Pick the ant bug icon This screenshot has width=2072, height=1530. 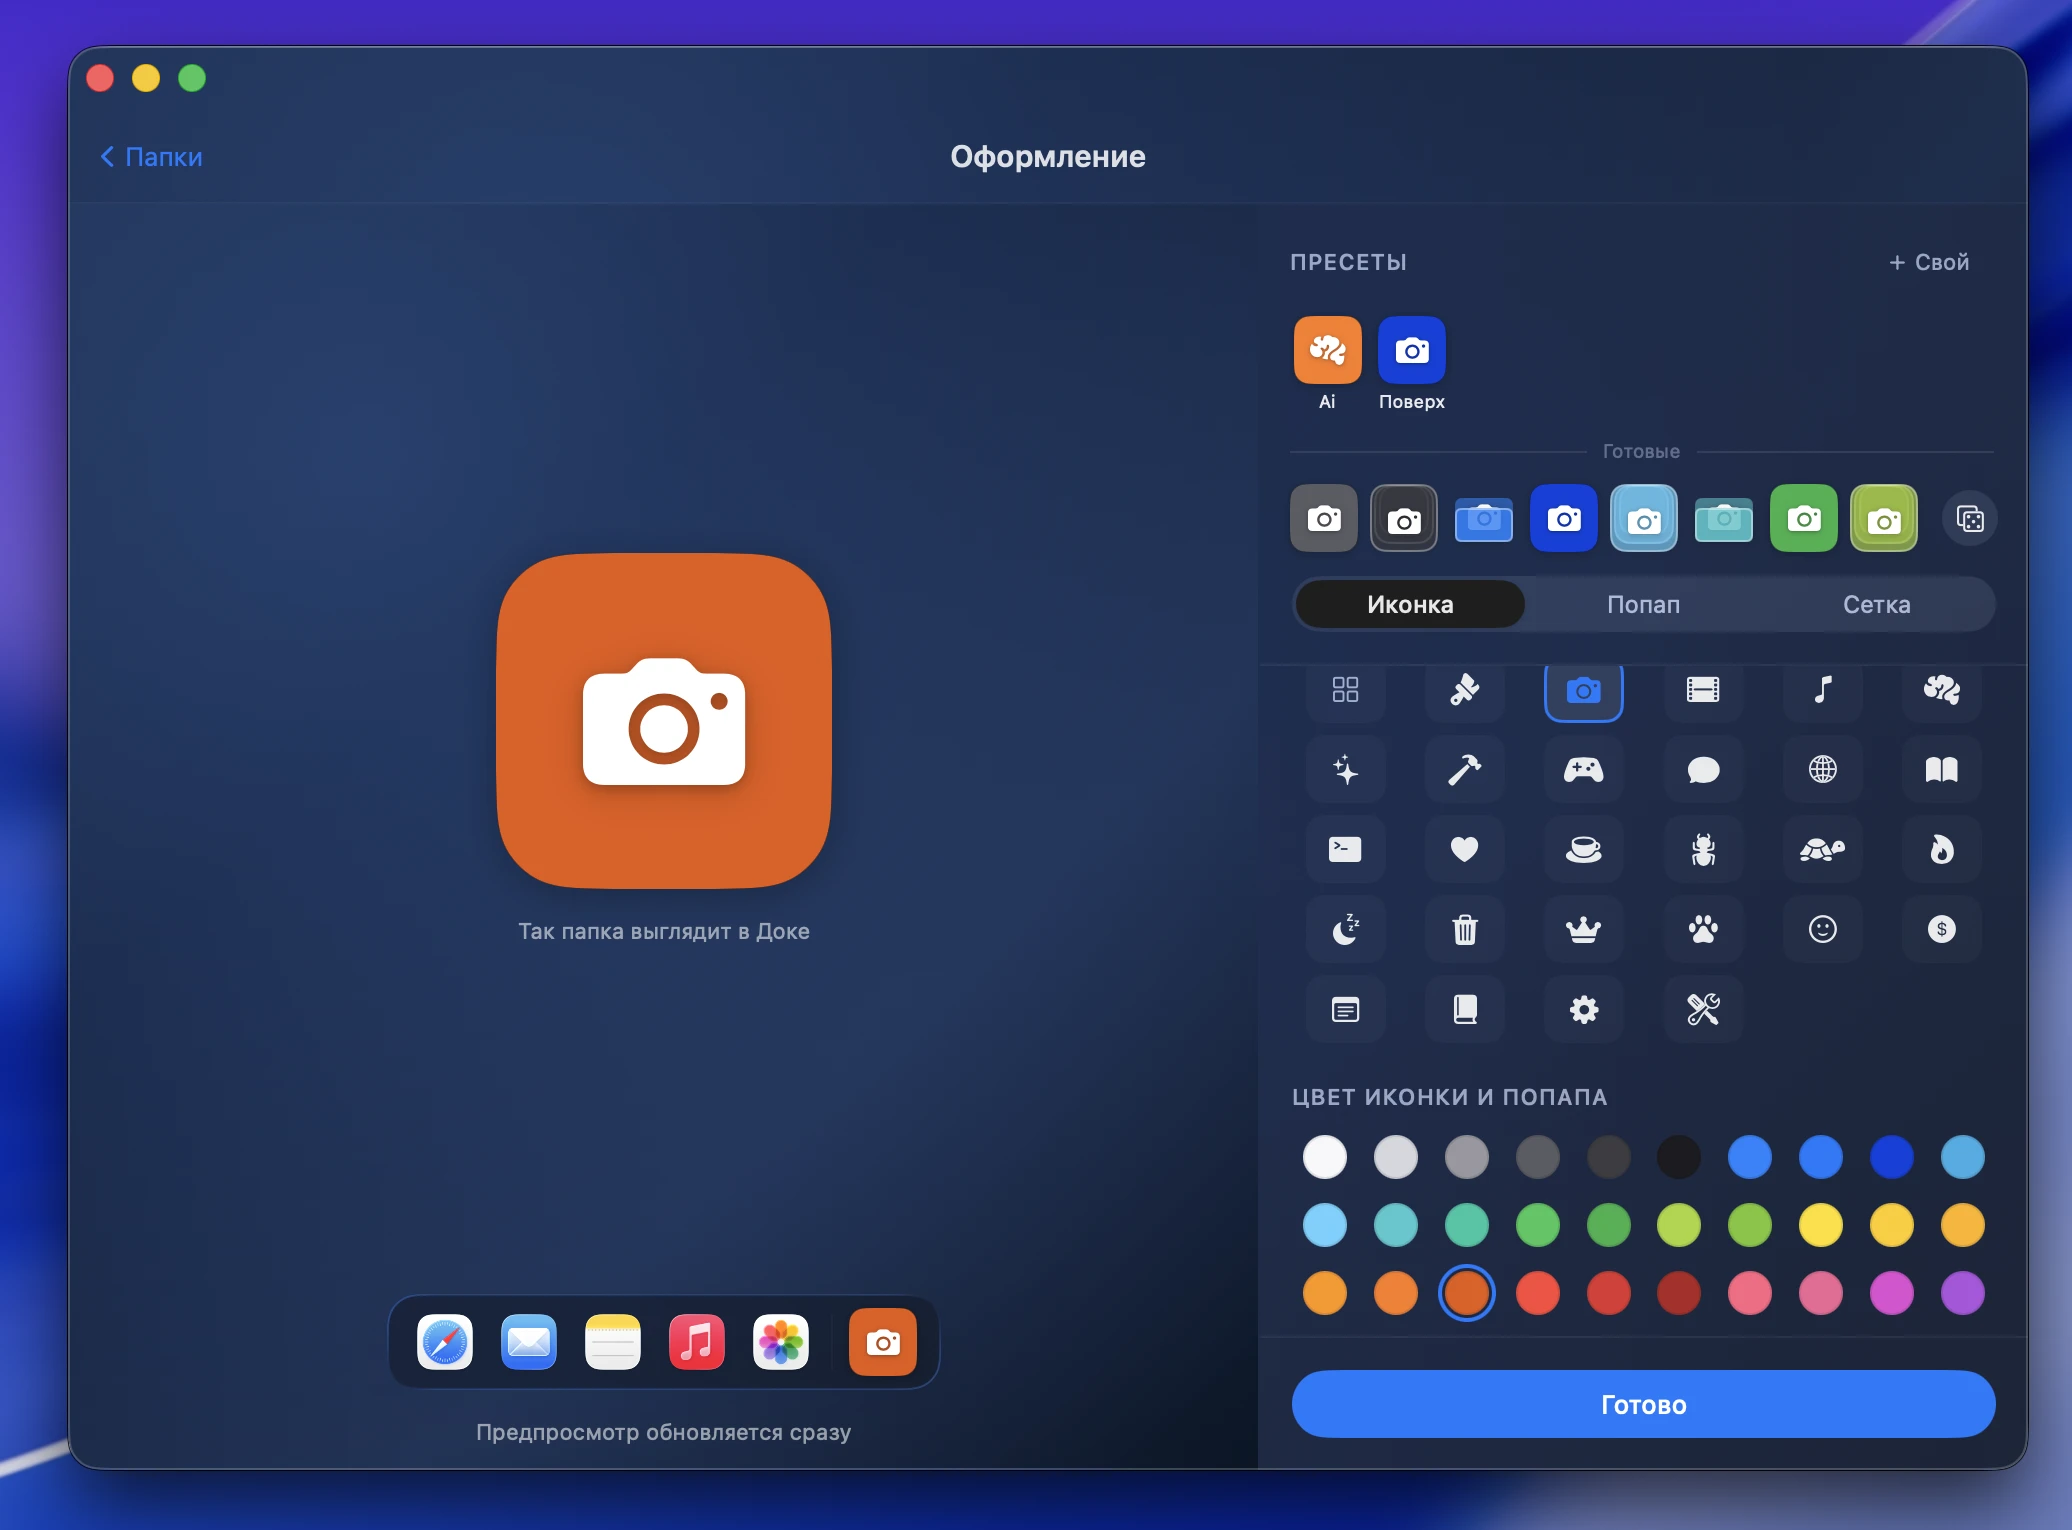pyautogui.click(x=1703, y=849)
